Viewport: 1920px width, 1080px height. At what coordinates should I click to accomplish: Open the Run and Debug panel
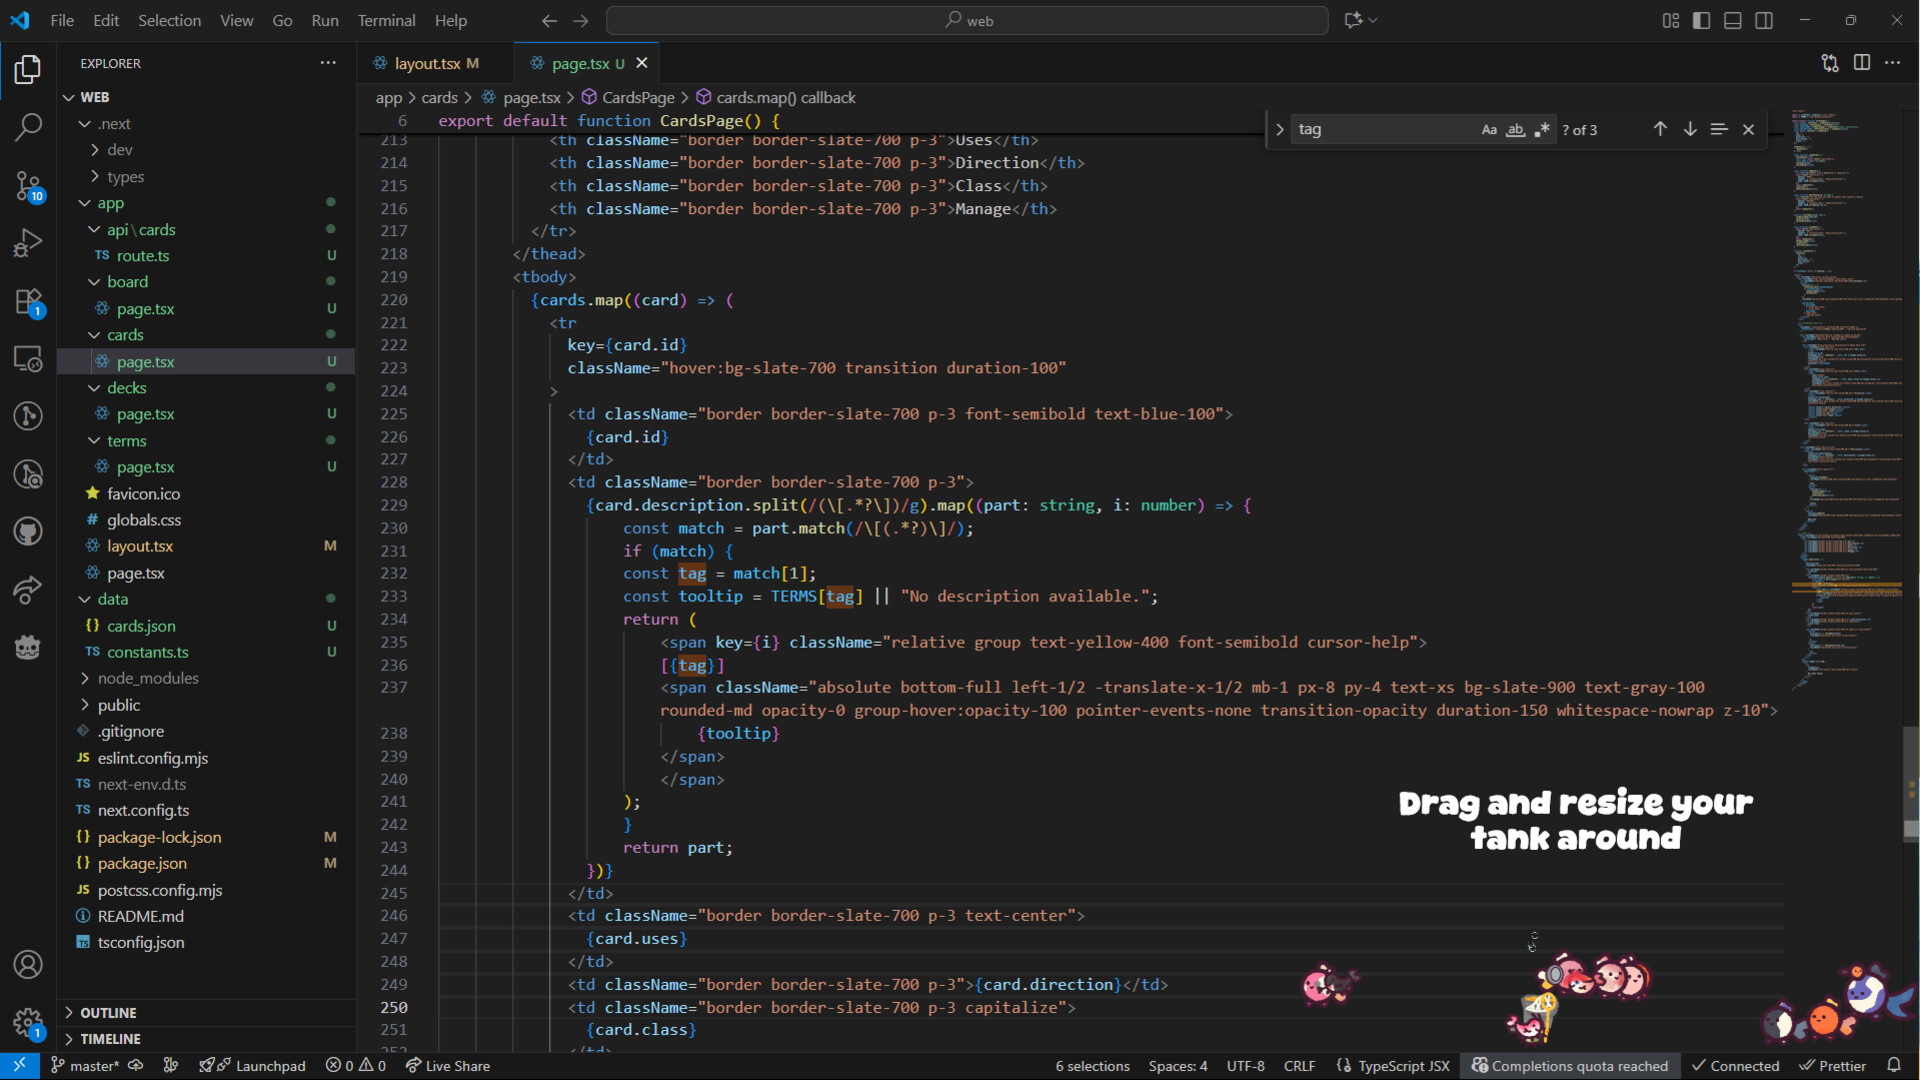coord(28,242)
